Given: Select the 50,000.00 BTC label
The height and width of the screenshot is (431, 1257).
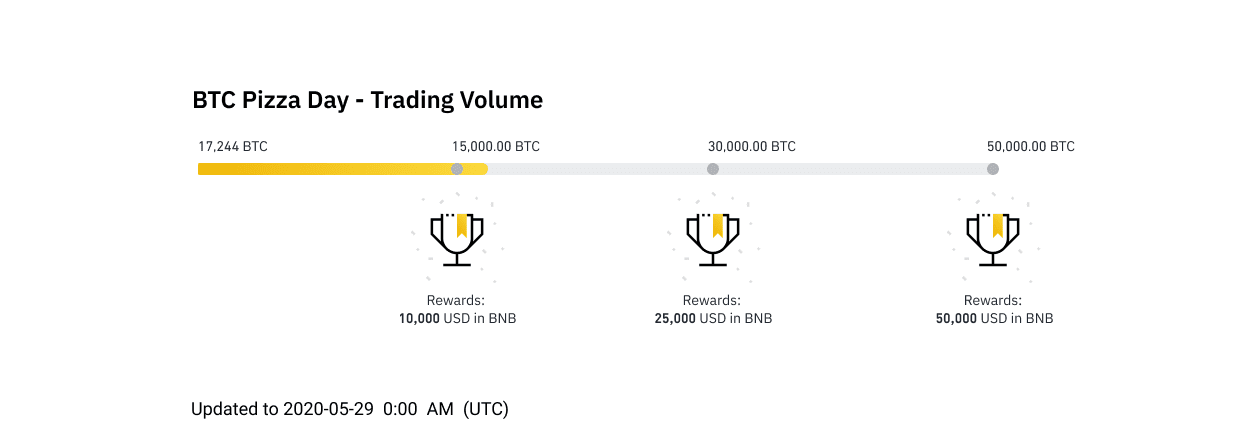Looking at the screenshot, I should click(x=1031, y=146).
